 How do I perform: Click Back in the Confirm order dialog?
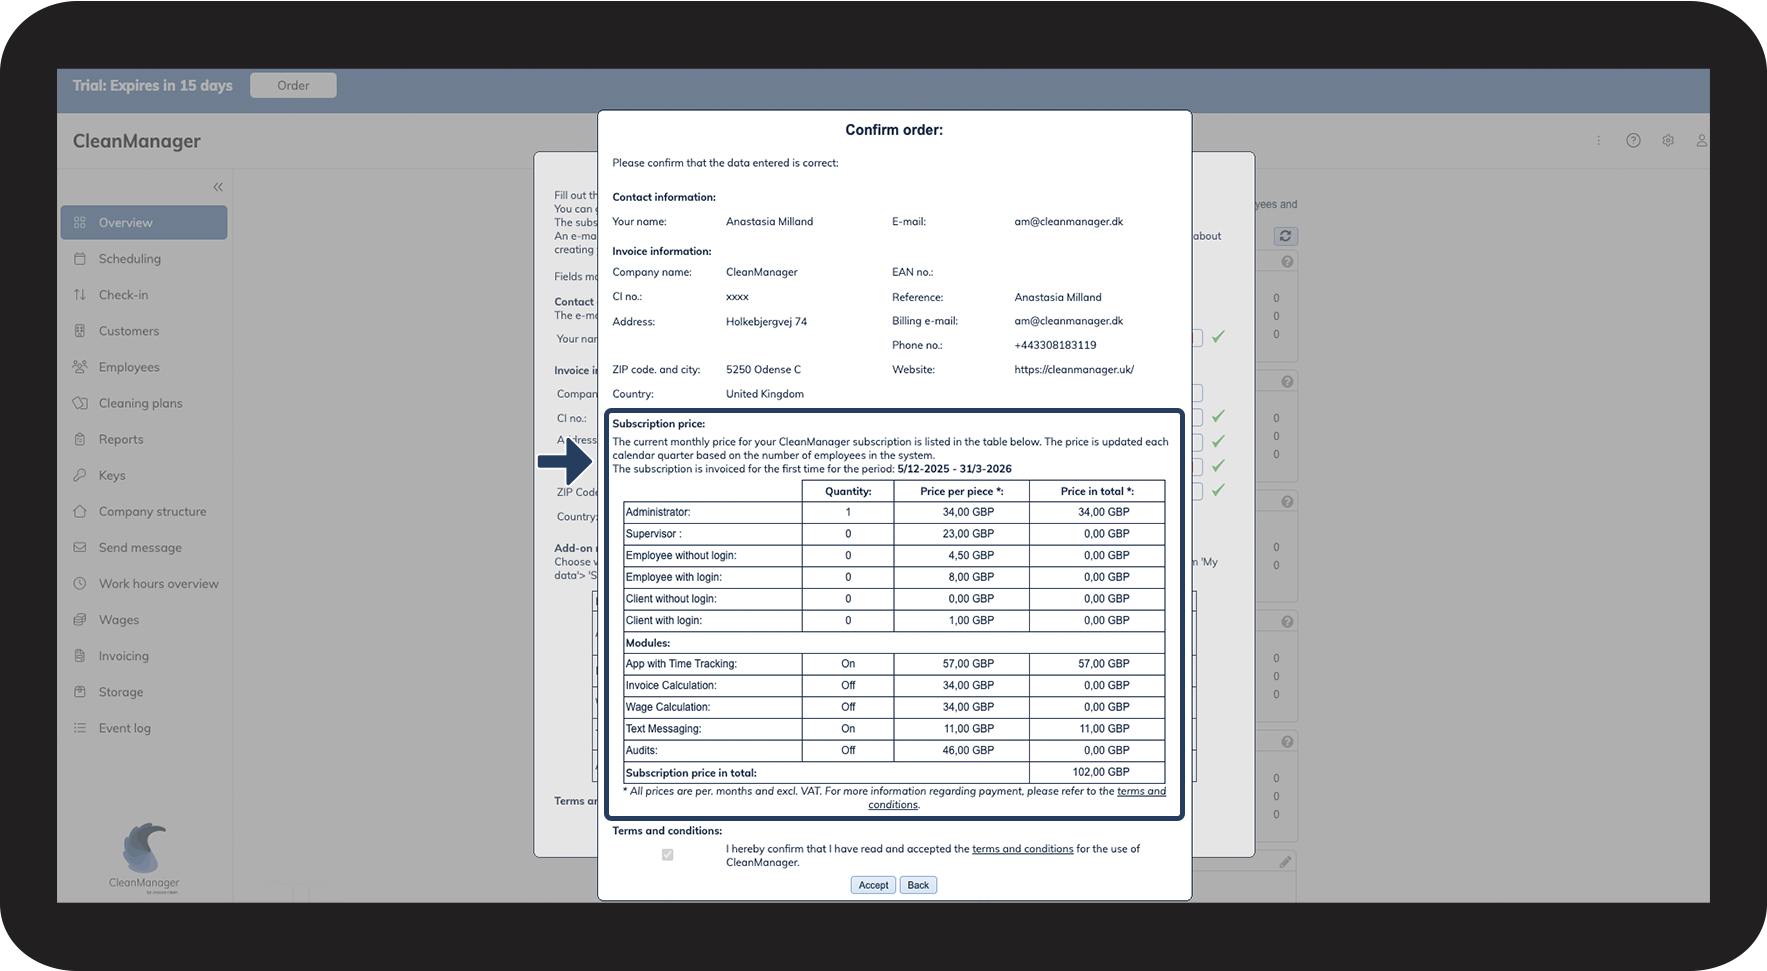tap(918, 885)
